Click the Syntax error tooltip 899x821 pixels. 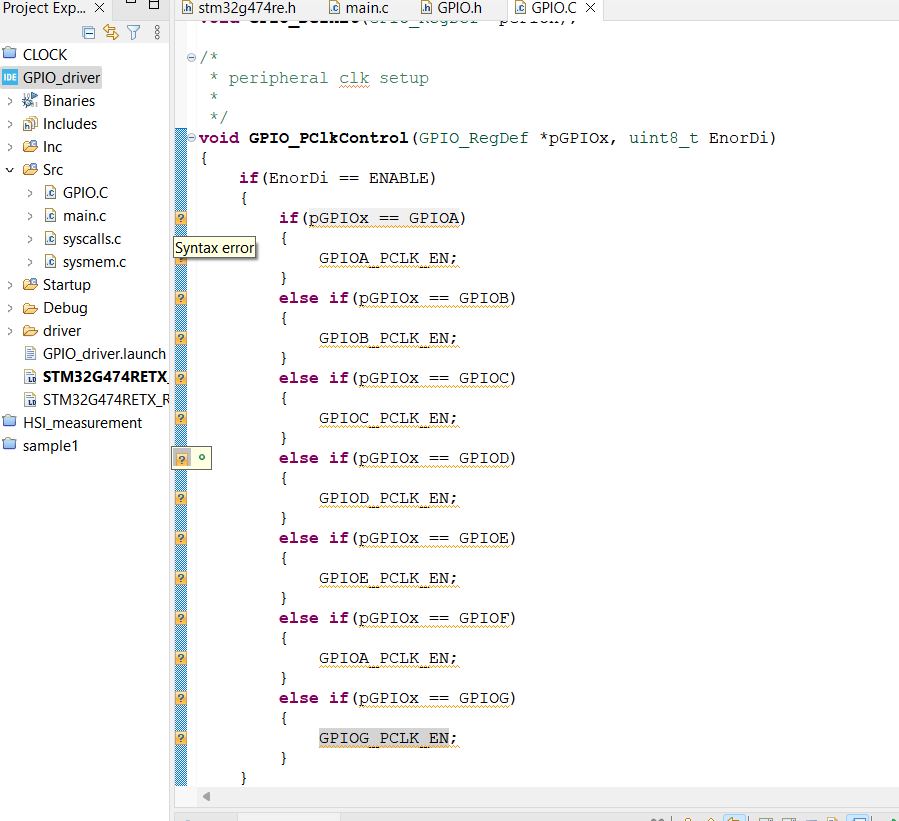tap(214, 247)
